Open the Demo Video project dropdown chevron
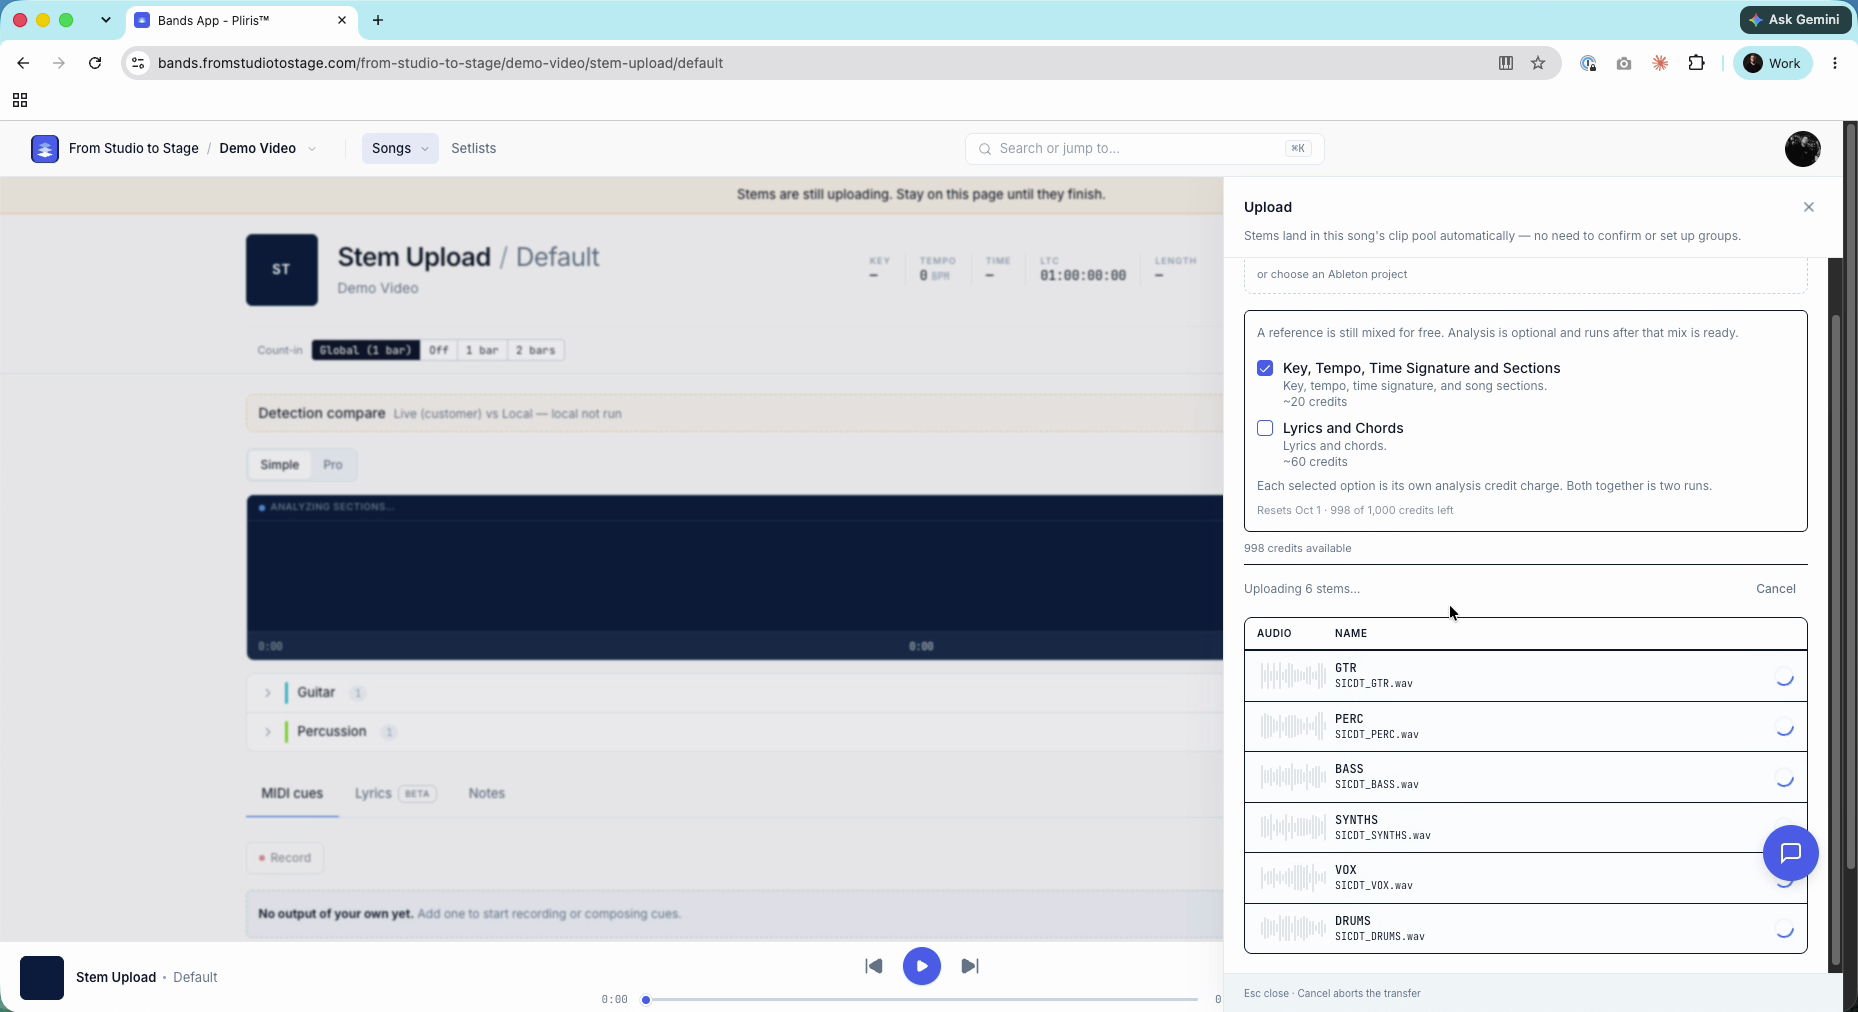The image size is (1858, 1012). tap(312, 149)
